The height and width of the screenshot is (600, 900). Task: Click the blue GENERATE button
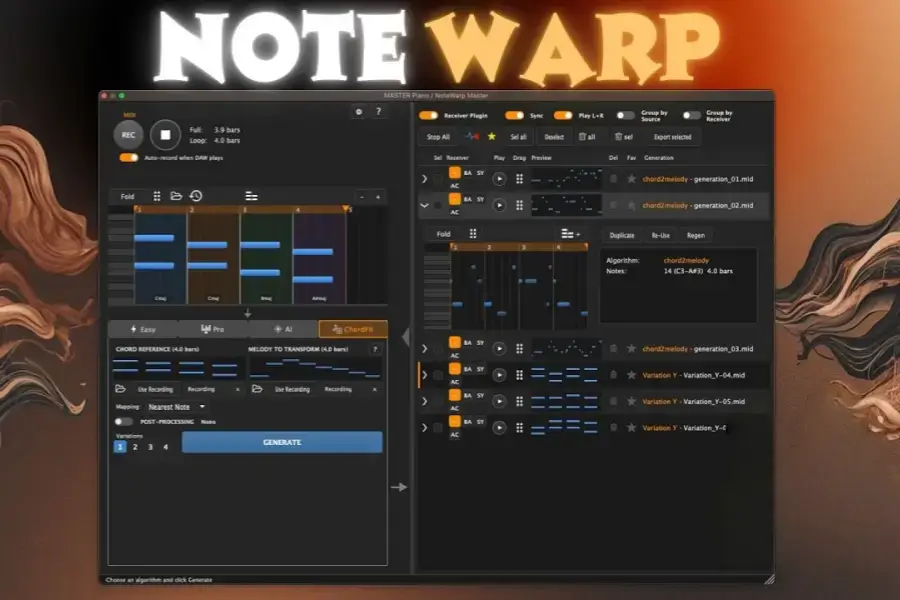tap(282, 442)
